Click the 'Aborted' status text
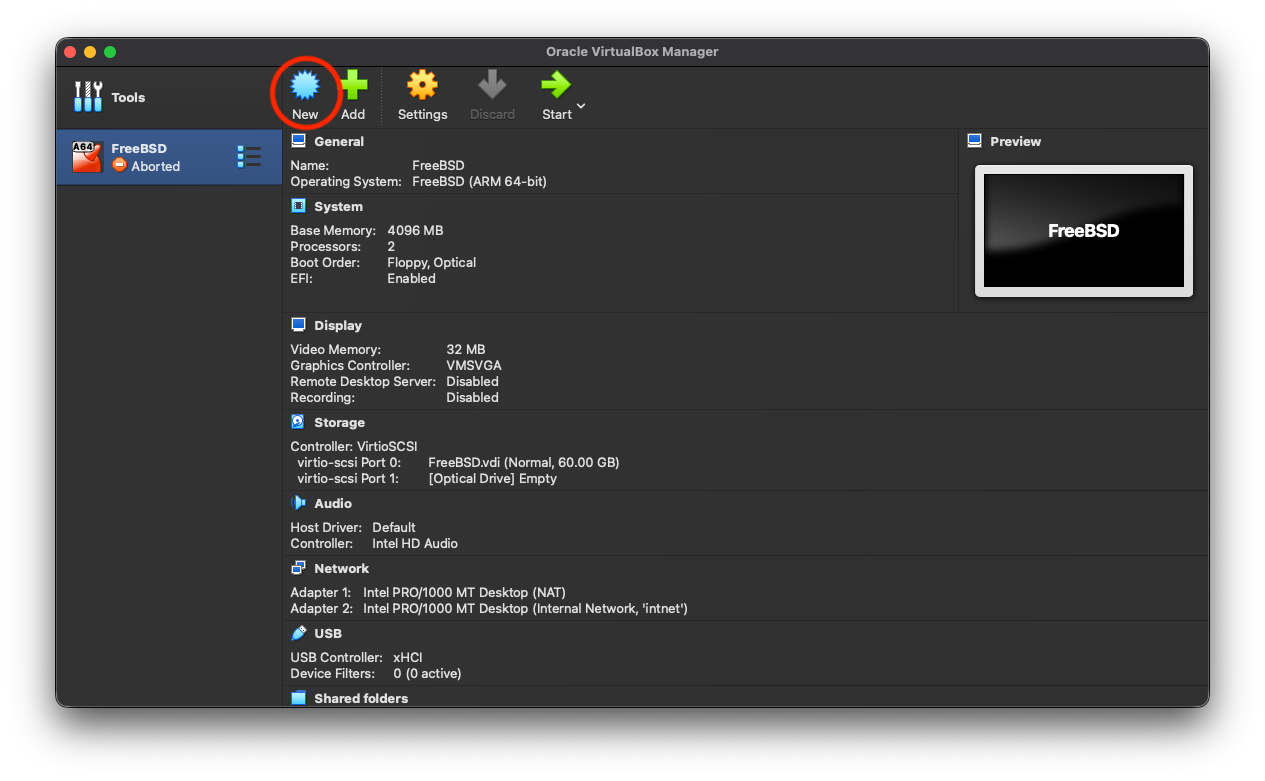Viewport: 1265px width, 781px height. pos(156,167)
